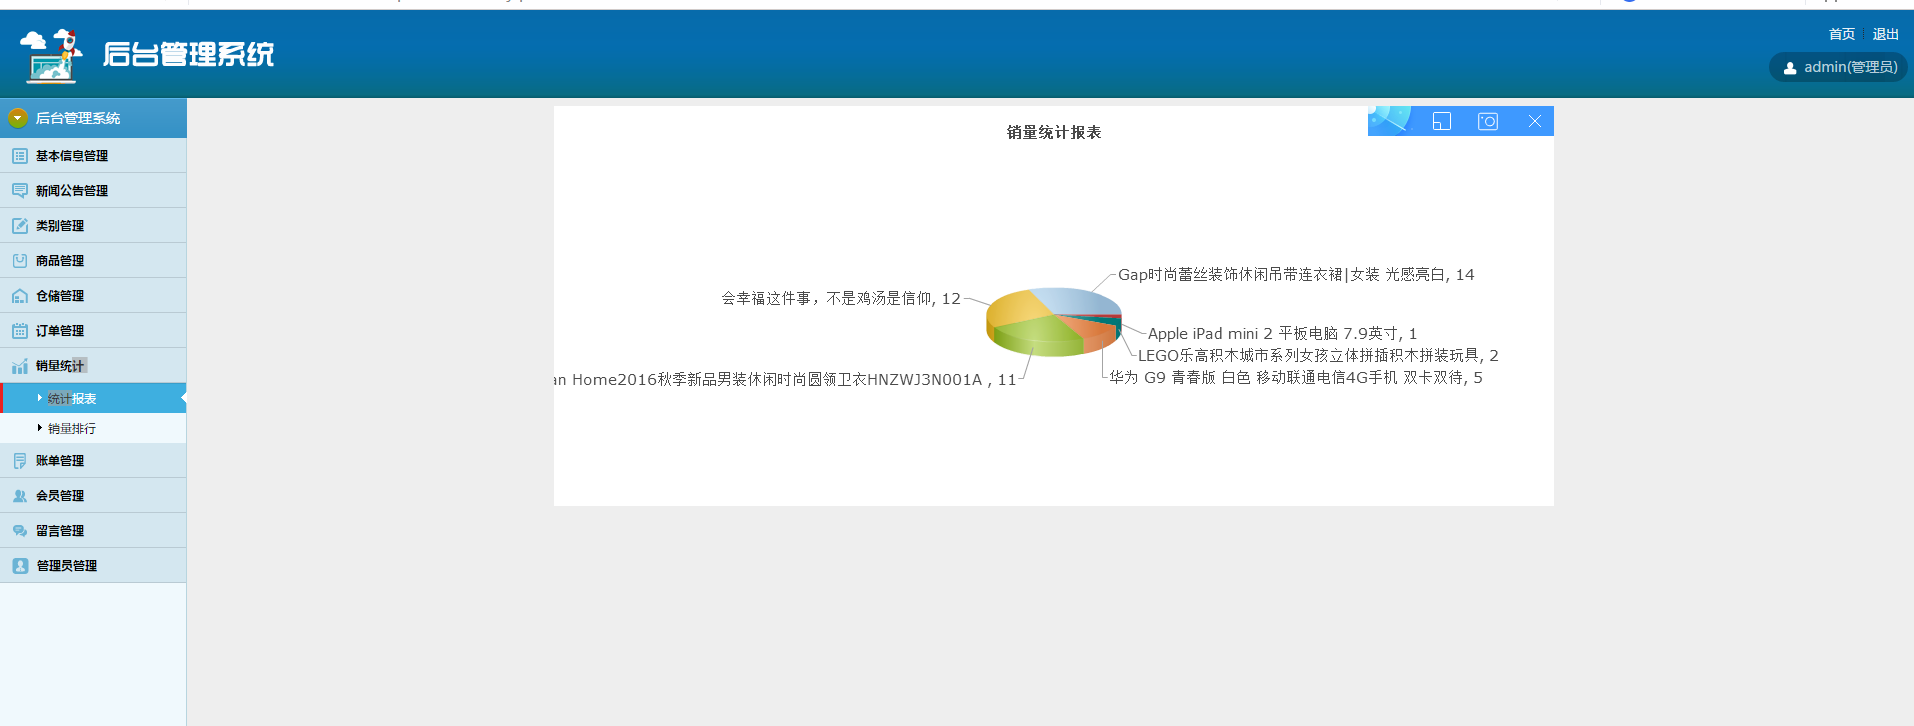Click the 类别管理 edit icon
The height and width of the screenshot is (726, 1914).
20,226
